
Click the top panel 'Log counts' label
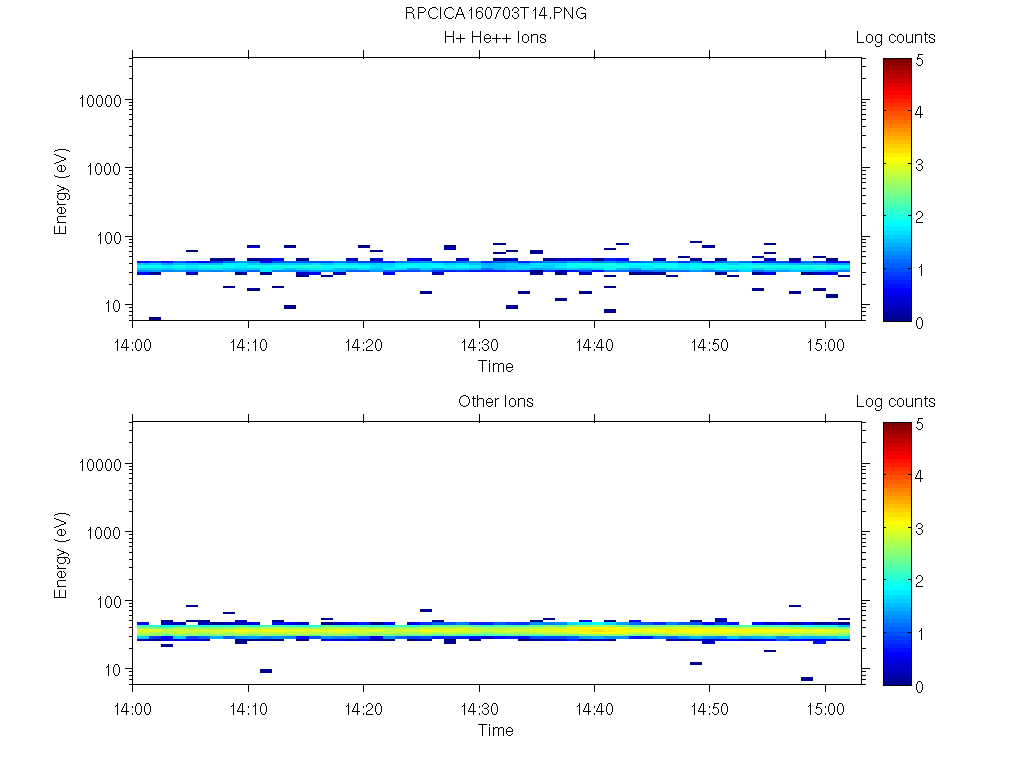coord(895,38)
